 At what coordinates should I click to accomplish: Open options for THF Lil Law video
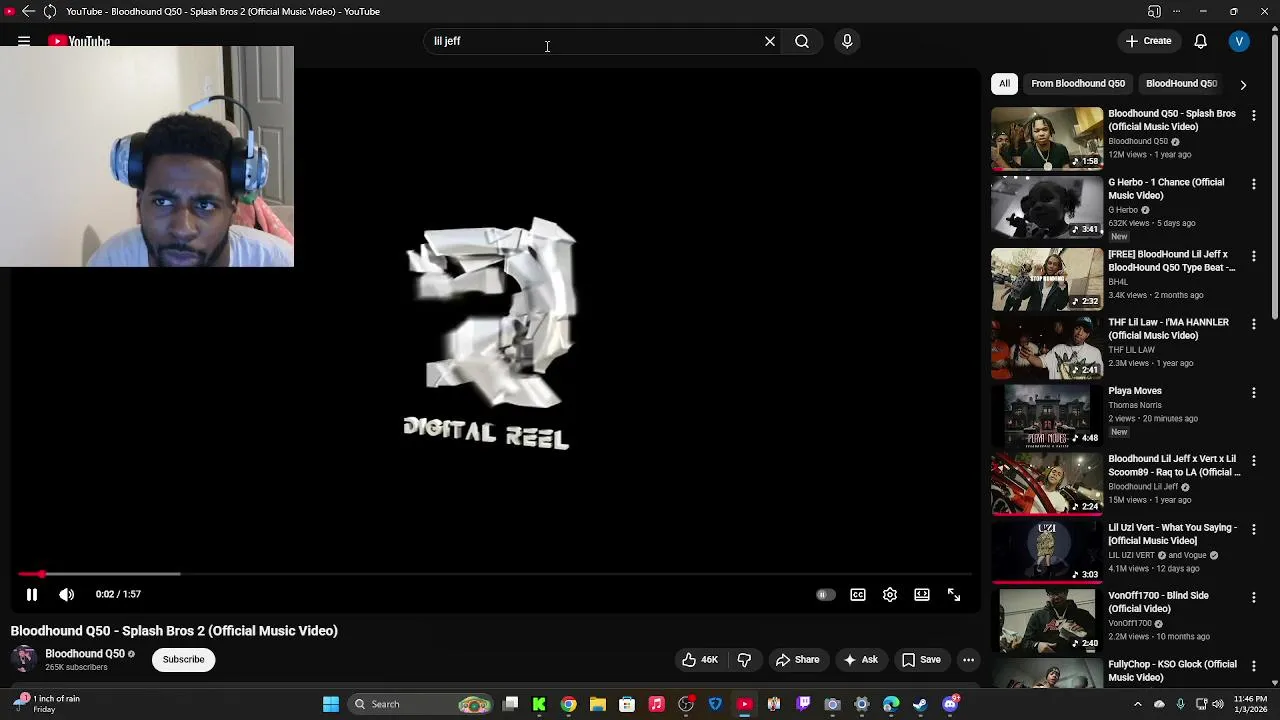coord(1253,325)
